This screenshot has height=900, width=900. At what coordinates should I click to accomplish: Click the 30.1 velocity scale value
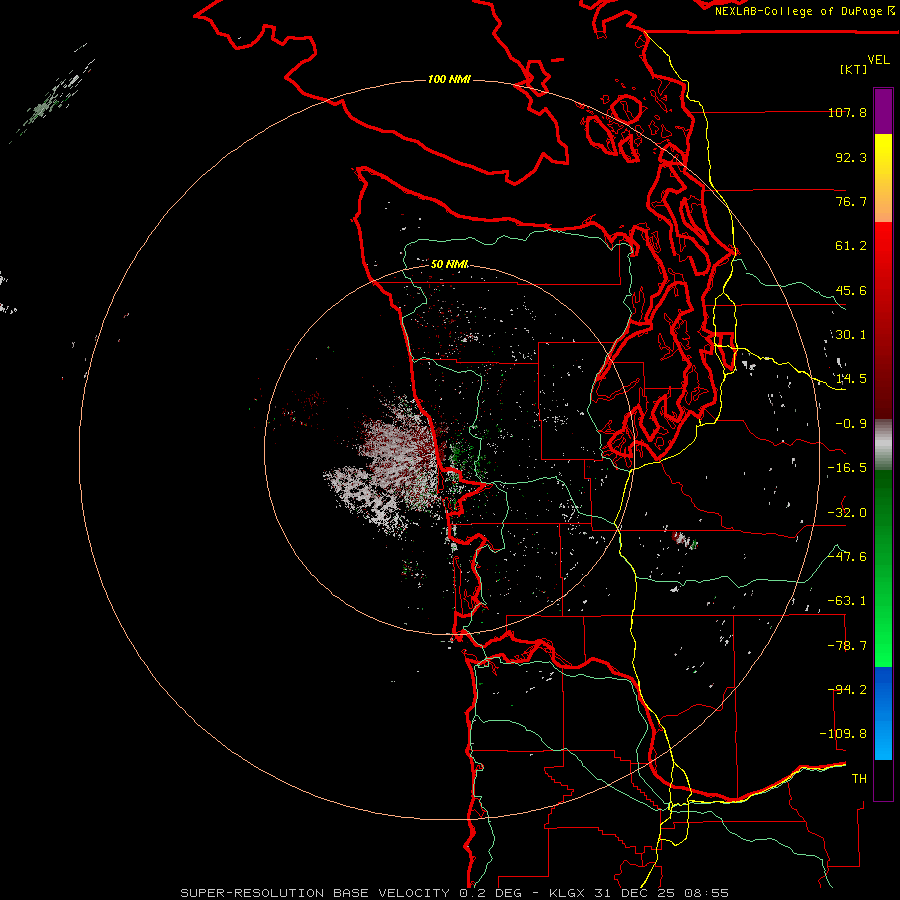click(851, 335)
